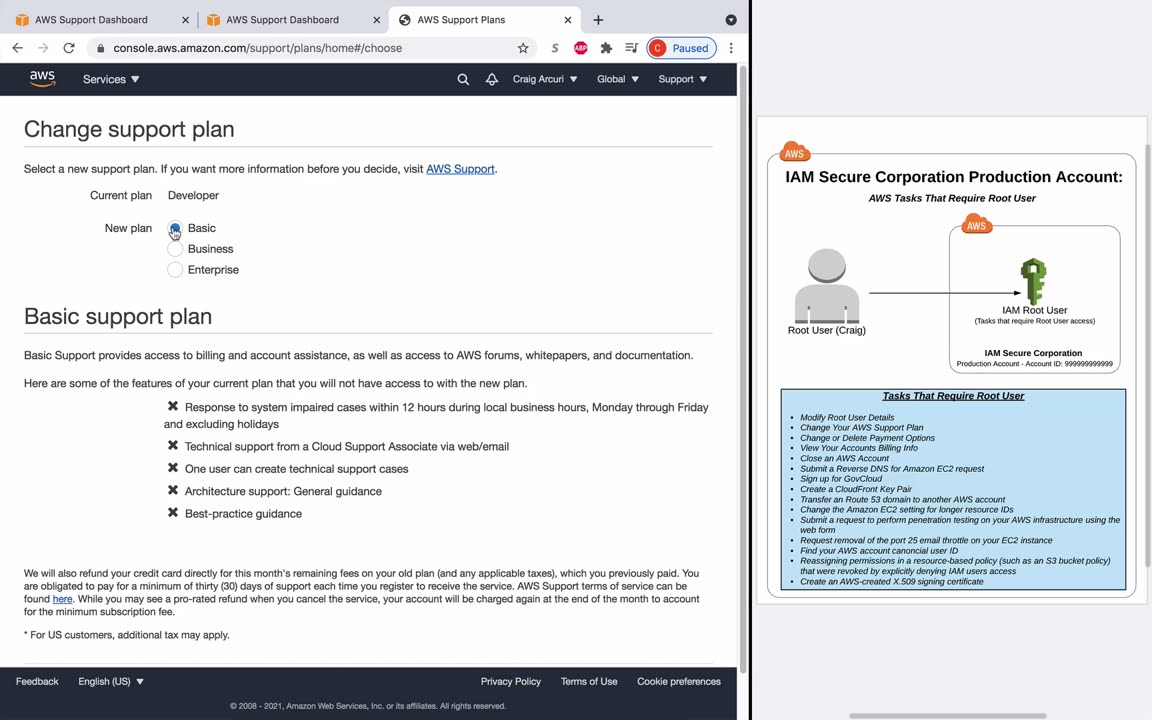Open a new browser tab with plus
The height and width of the screenshot is (720, 1152).
point(598,20)
